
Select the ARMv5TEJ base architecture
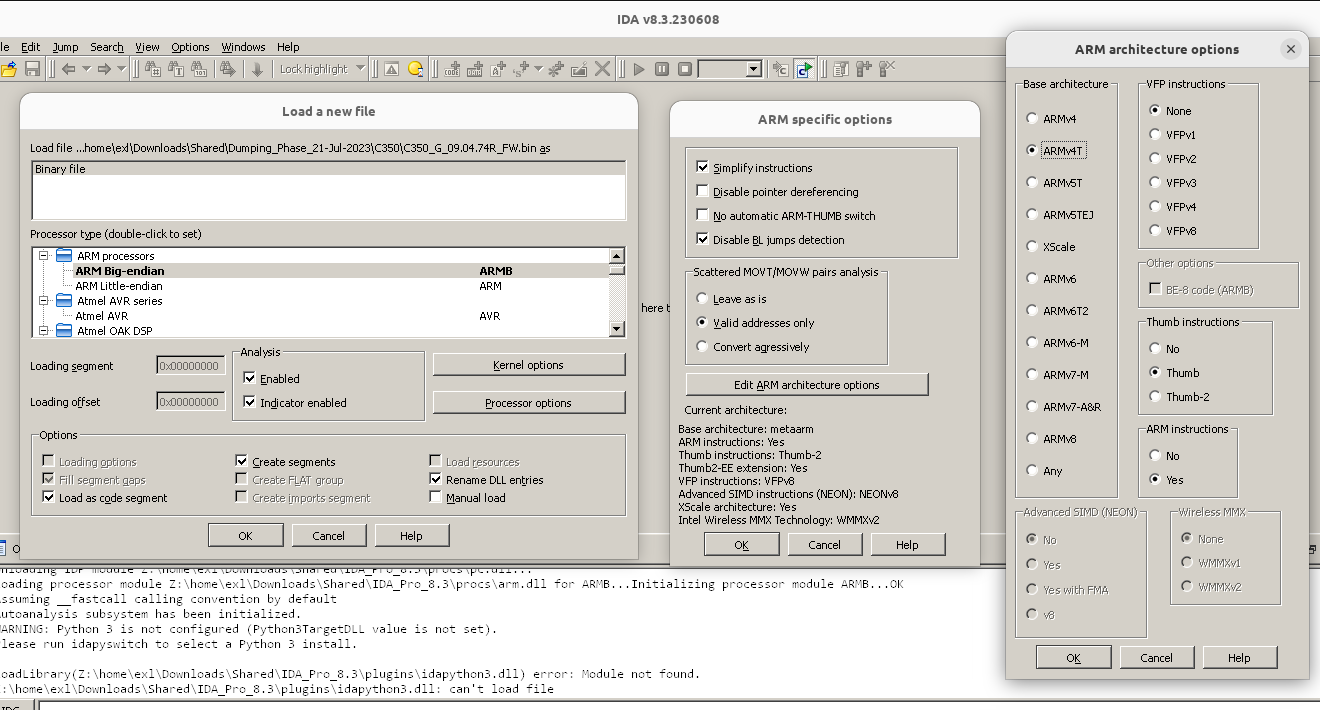click(x=1032, y=215)
